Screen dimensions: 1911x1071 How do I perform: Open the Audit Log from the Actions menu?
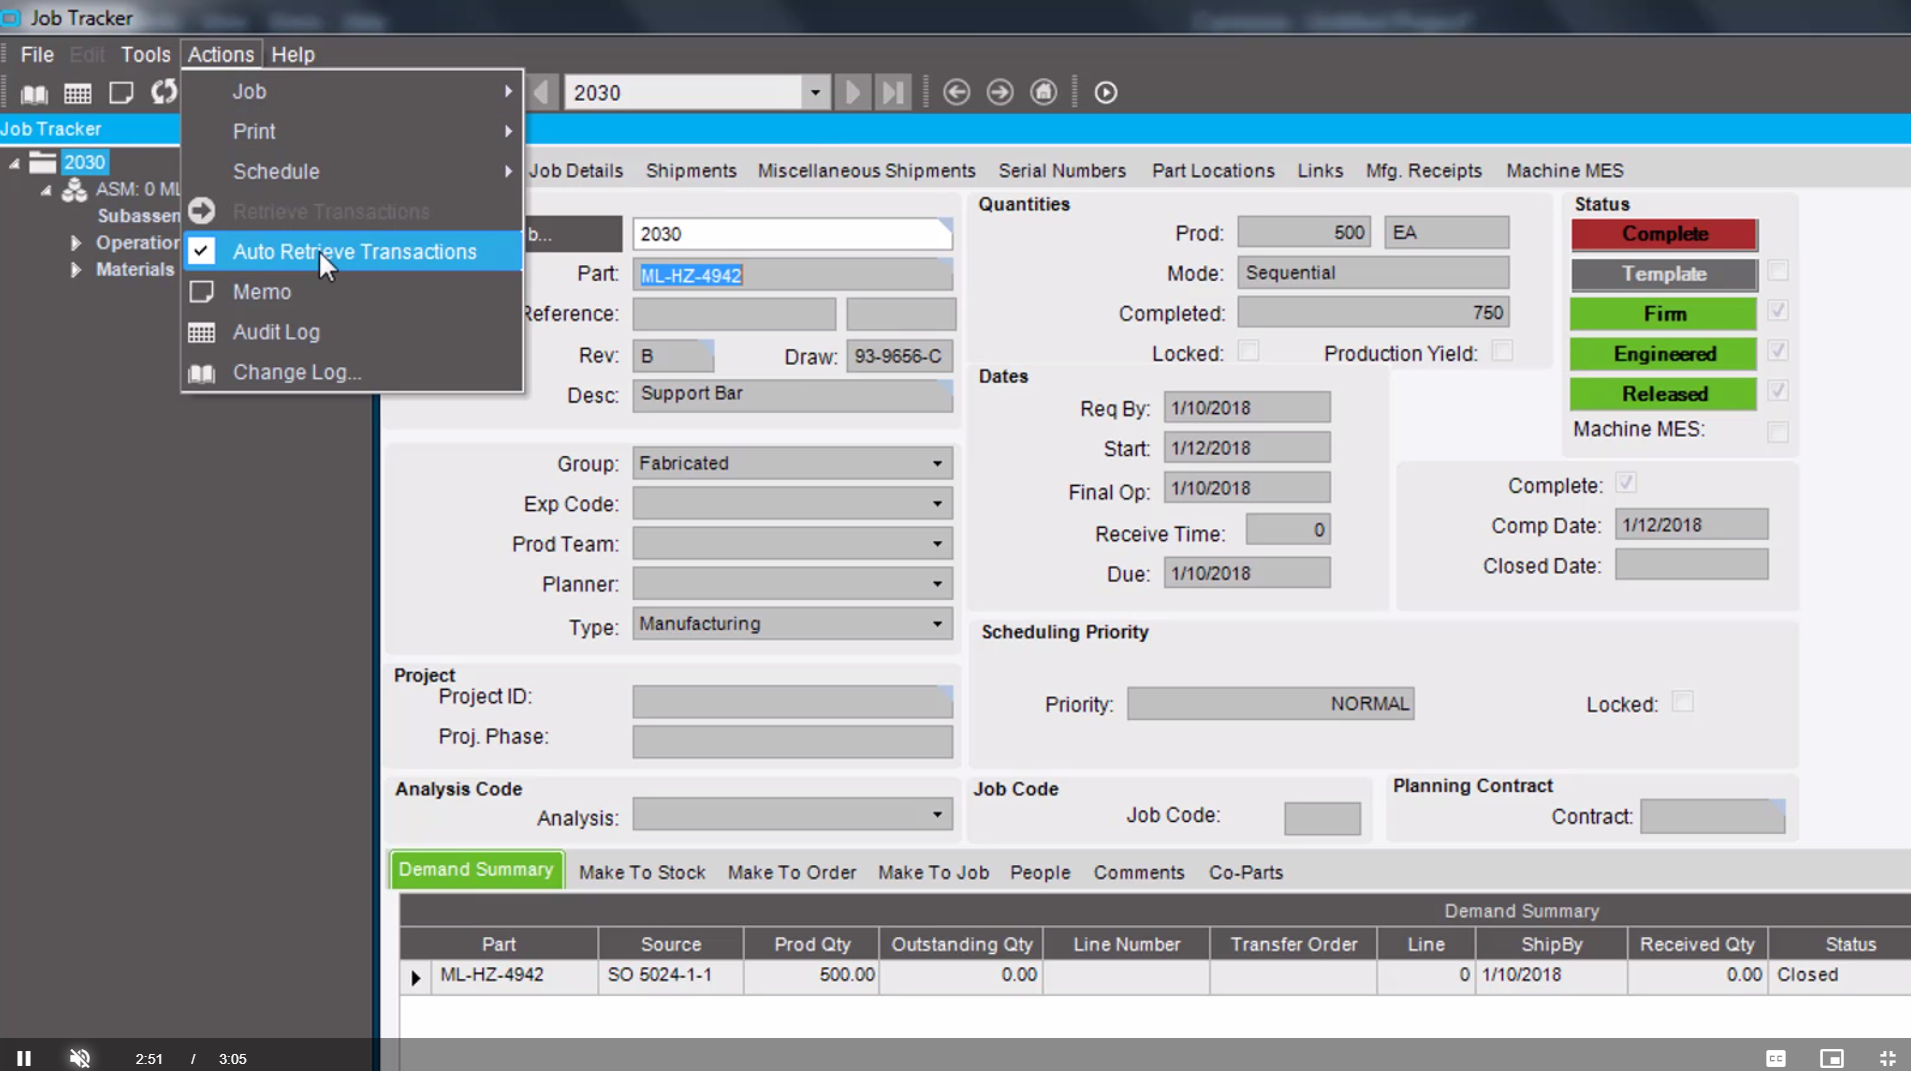pos(276,331)
